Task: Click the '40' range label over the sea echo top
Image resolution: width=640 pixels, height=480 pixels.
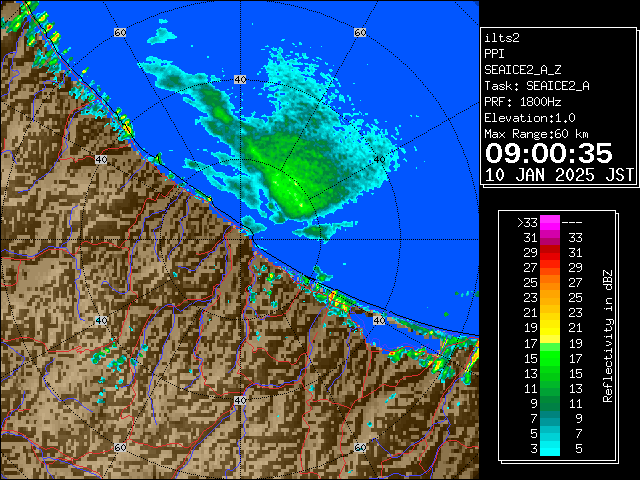Action: tap(240, 80)
